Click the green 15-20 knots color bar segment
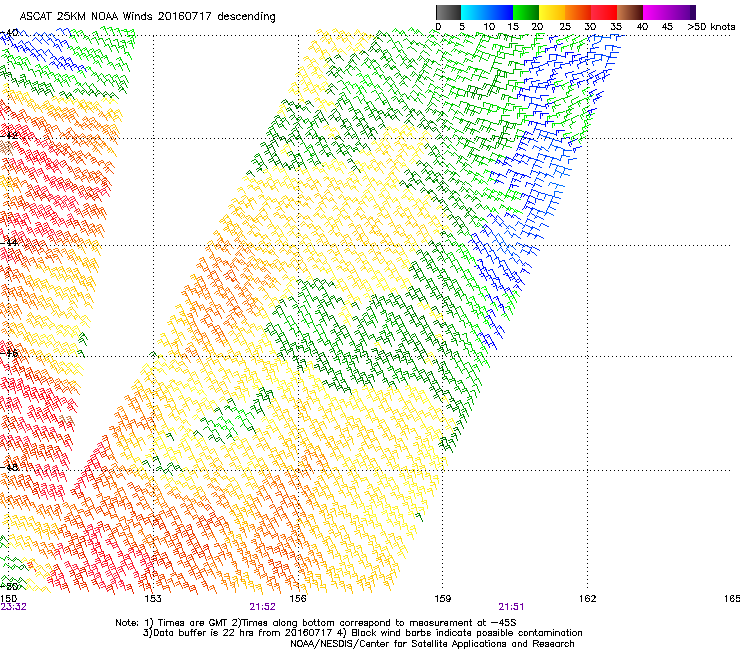The height and width of the screenshot is (650, 740). coord(526,12)
